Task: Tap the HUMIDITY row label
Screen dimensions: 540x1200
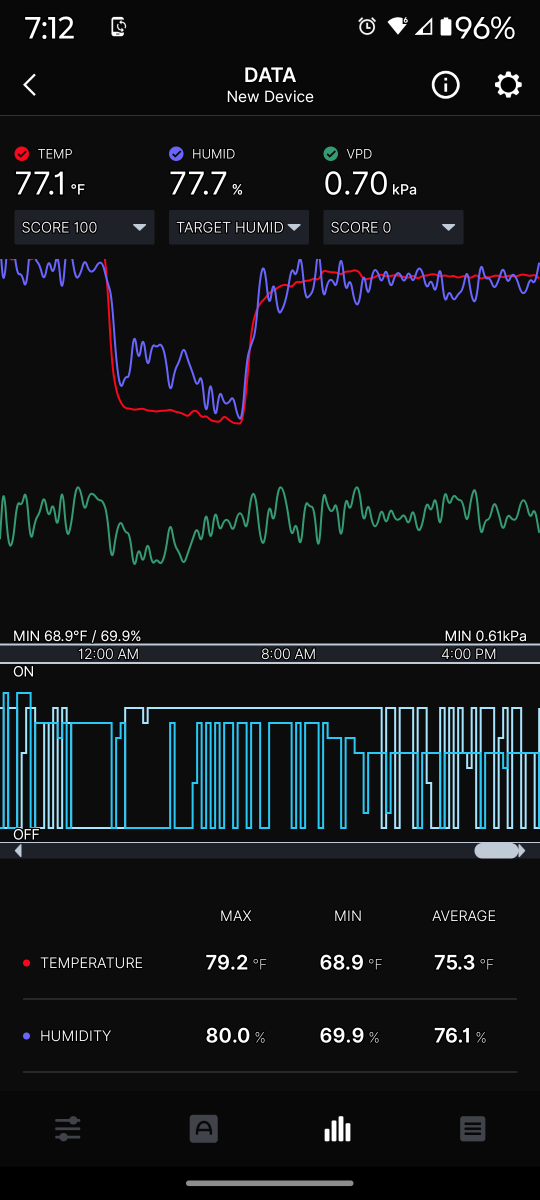Action: click(x=75, y=1036)
